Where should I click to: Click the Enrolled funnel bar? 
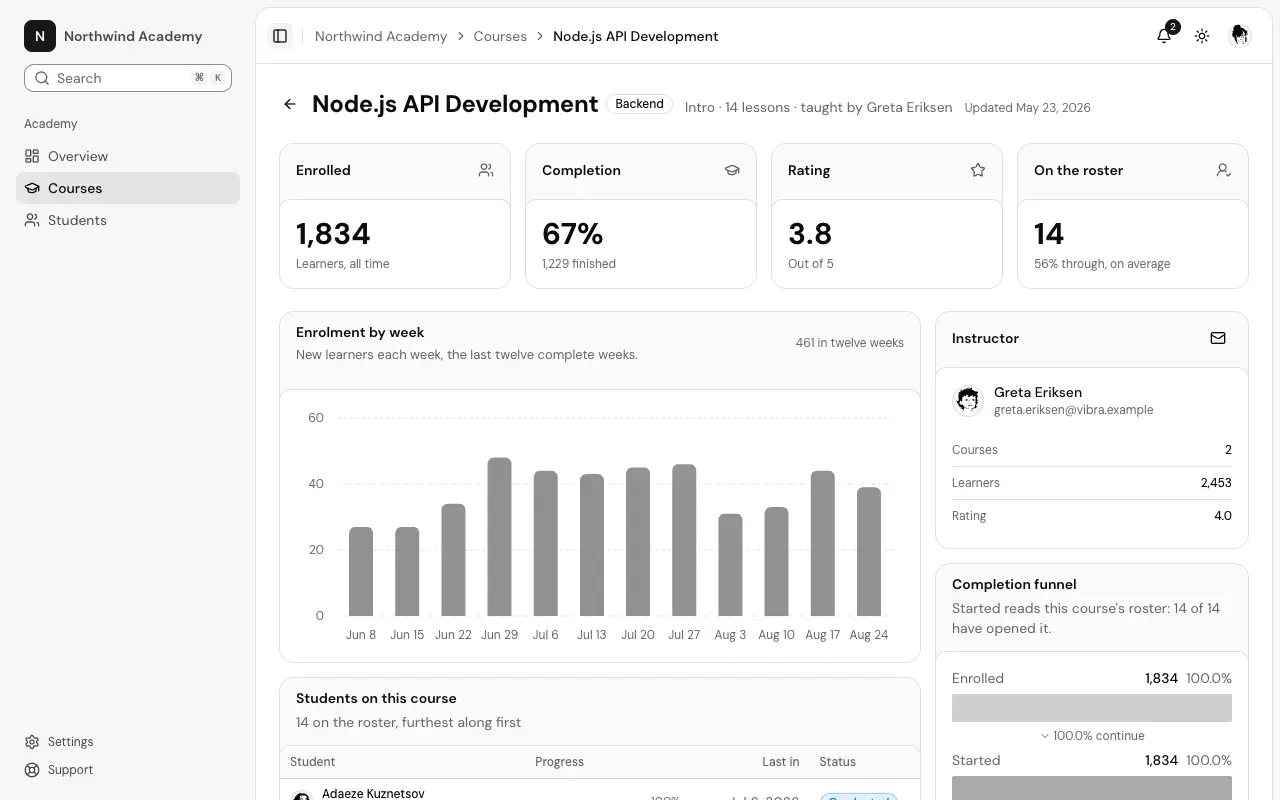(x=1092, y=708)
